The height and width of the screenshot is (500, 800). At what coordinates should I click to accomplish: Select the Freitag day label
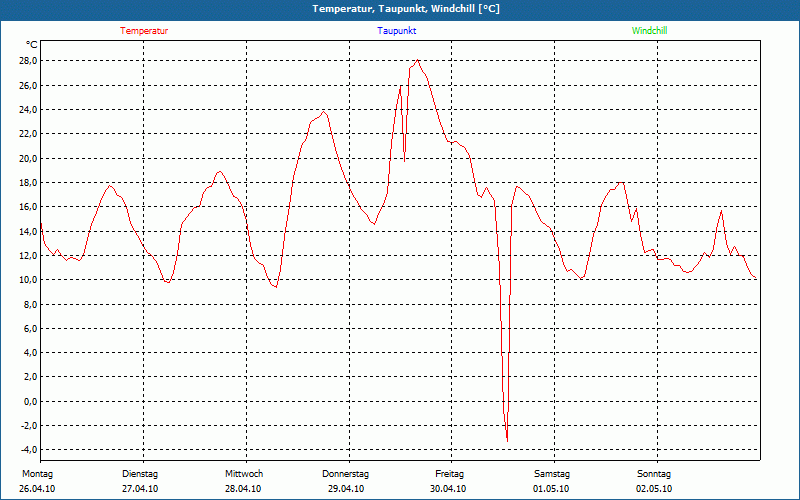tap(449, 474)
